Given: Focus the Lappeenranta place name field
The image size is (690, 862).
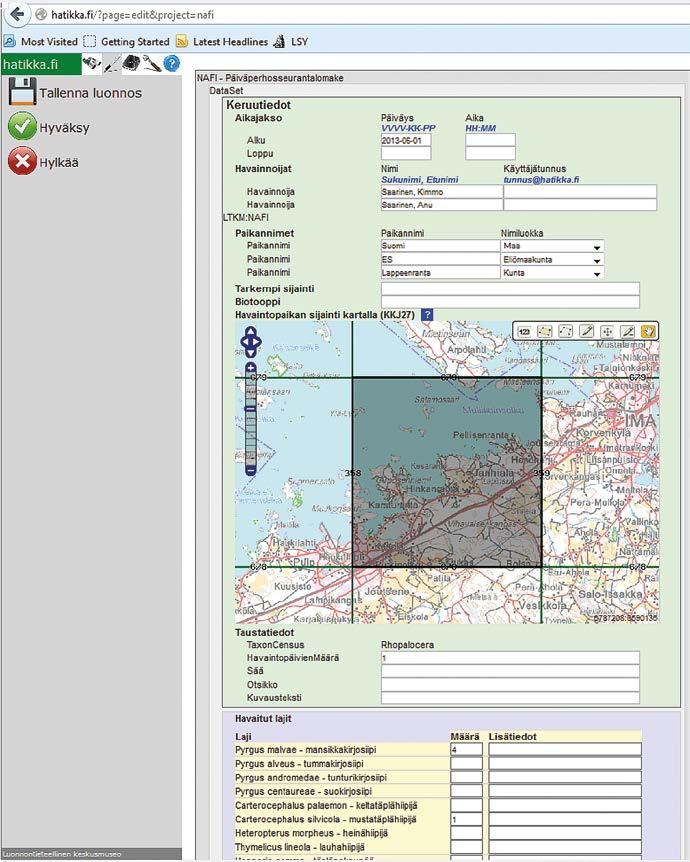Looking at the screenshot, I should [440, 273].
